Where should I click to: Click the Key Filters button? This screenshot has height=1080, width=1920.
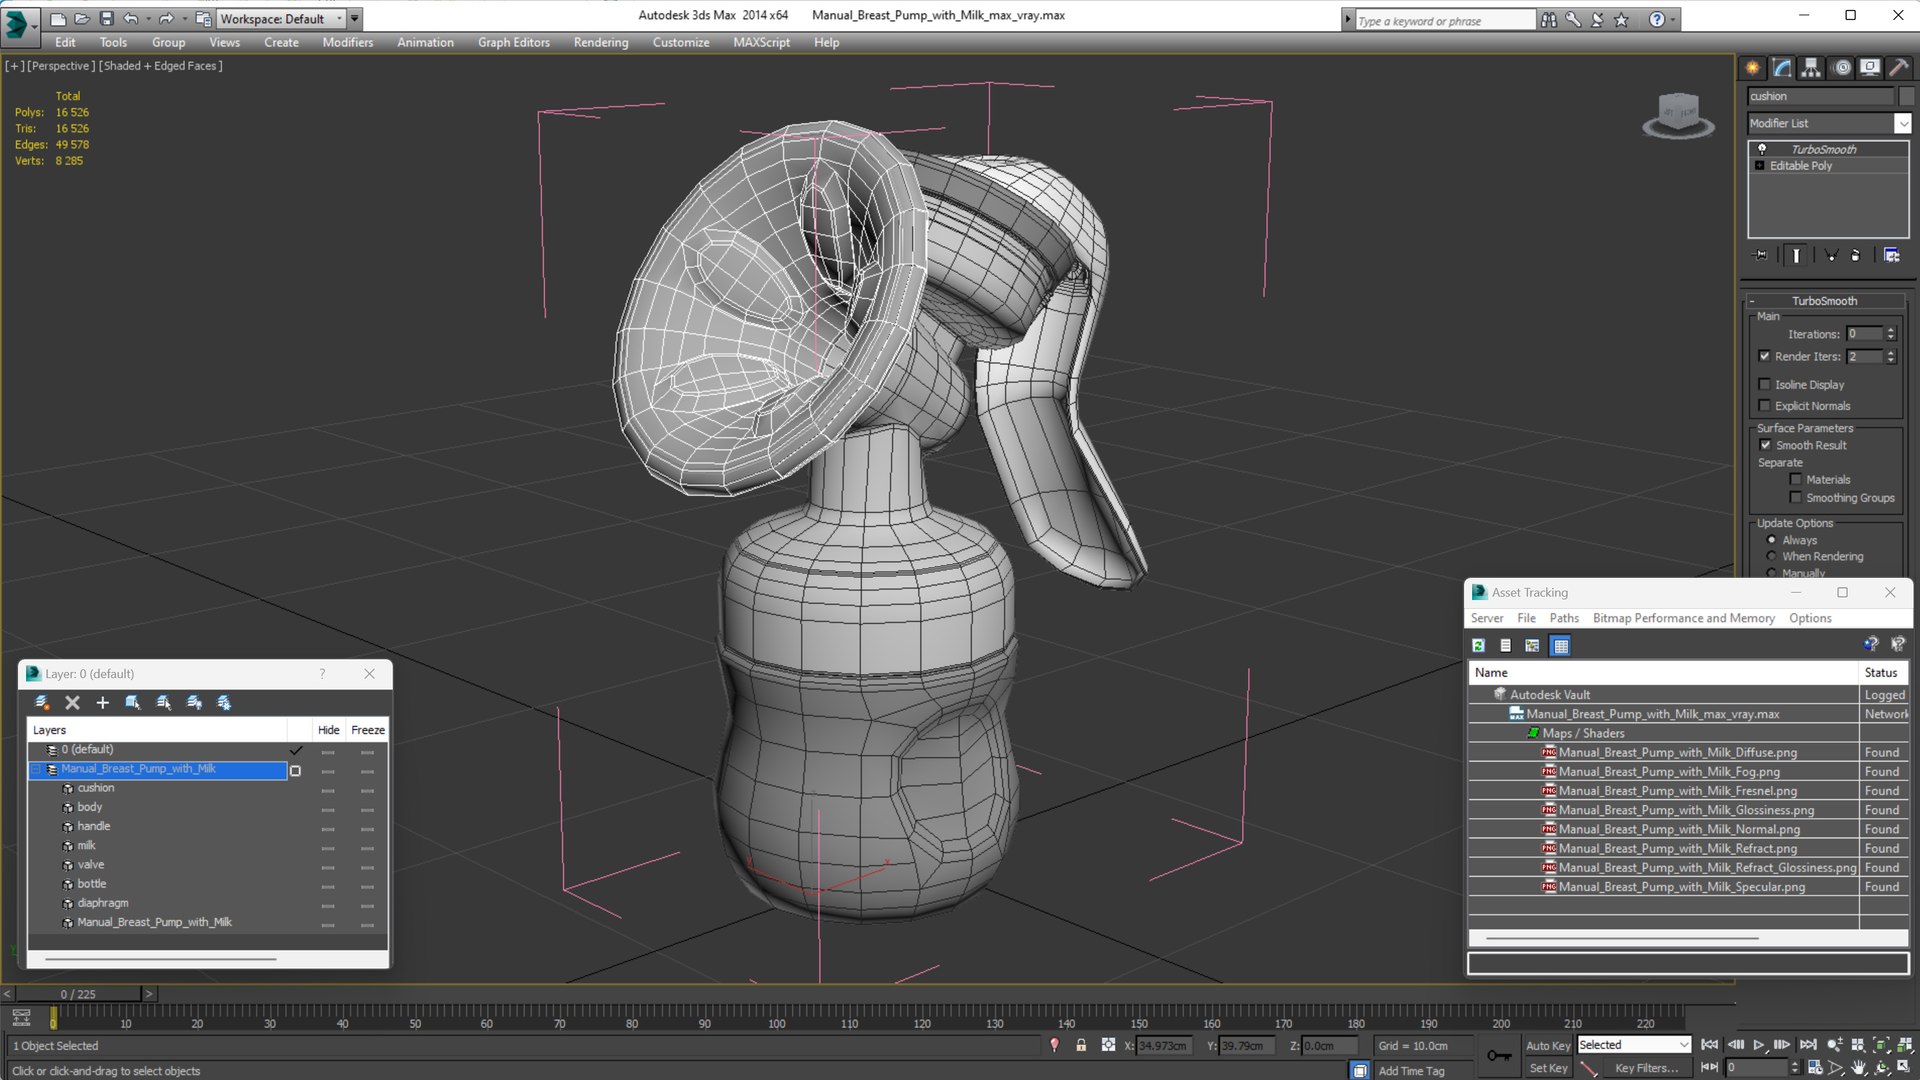(1646, 1068)
